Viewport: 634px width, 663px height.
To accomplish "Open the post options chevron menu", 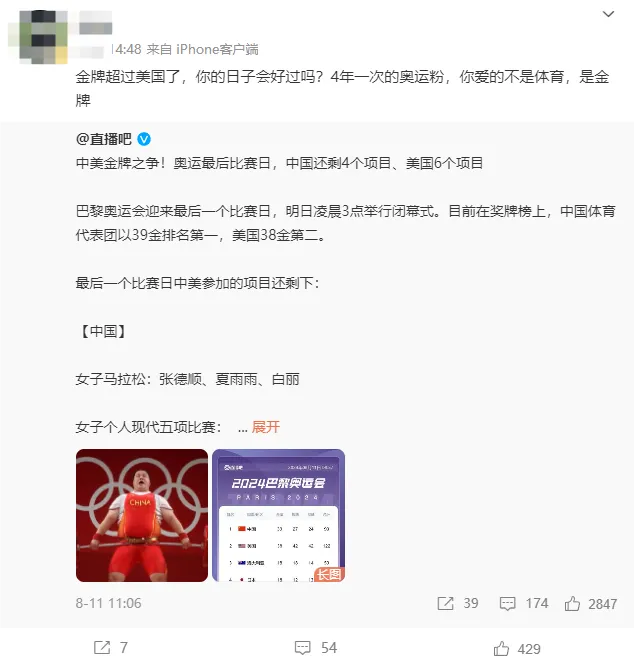I will point(608,14).
